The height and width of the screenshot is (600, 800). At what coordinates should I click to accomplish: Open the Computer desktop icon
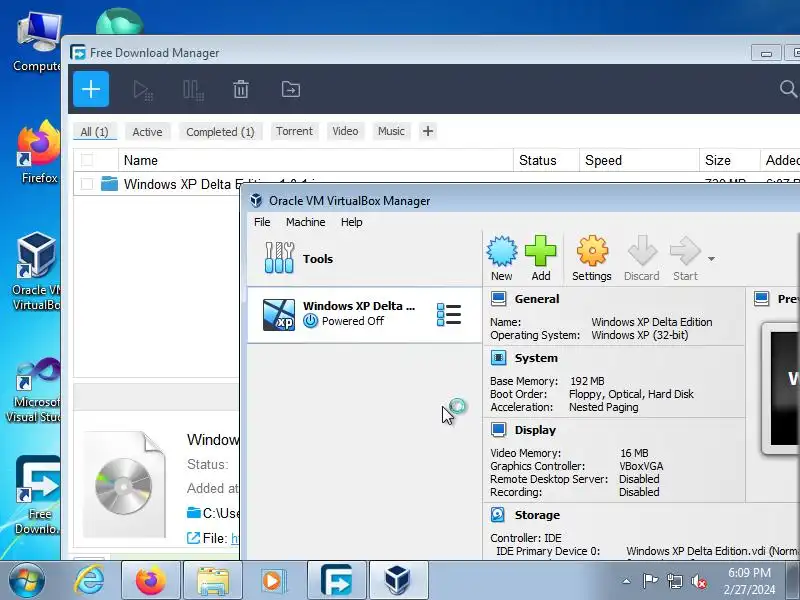pyautogui.click(x=37, y=42)
